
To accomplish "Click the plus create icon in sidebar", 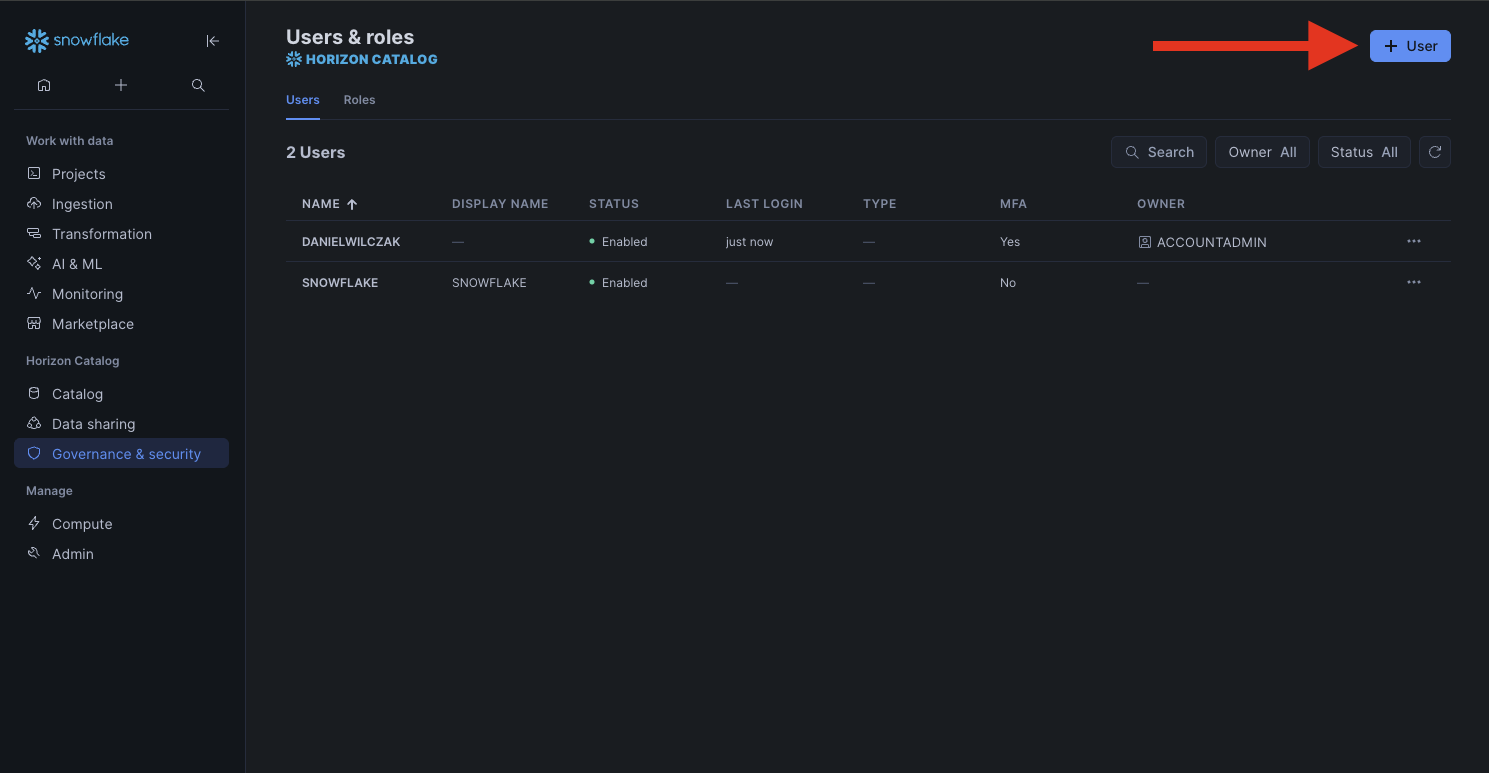I will click(x=121, y=86).
